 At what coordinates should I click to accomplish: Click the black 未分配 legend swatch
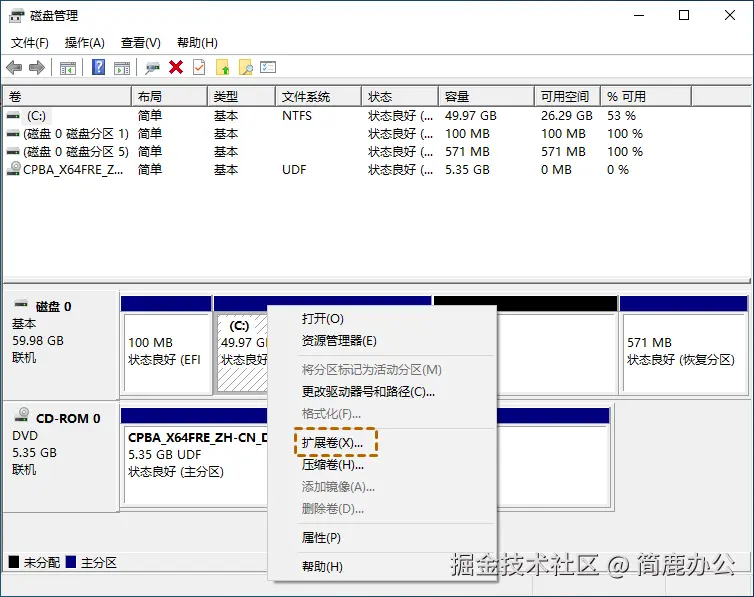tap(14, 562)
